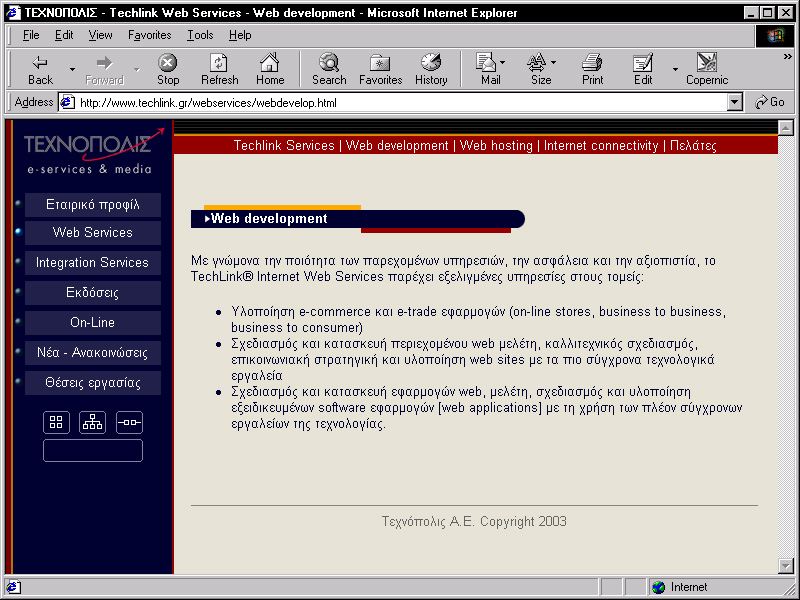The height and width of the screenshot is (600, 800).
Task: Open the Tools menu
Action: (x=200, y=35)
